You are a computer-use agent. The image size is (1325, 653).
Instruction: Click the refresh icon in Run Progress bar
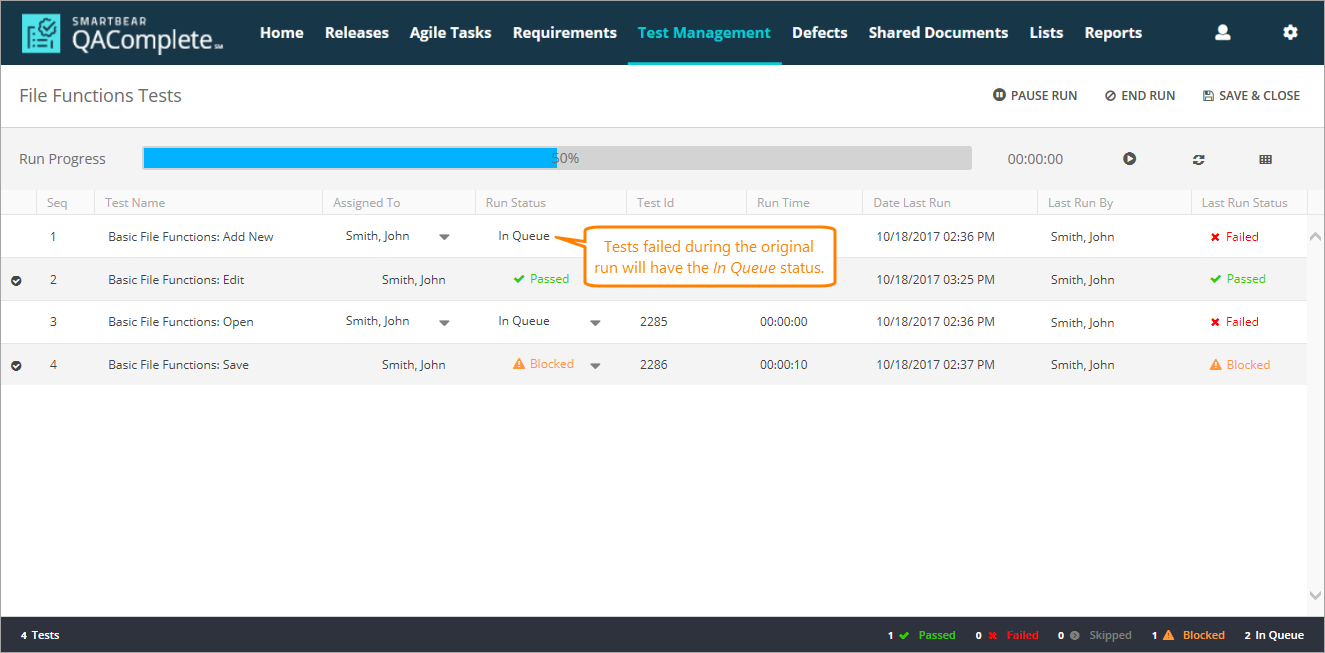(x=1198, y=159)
